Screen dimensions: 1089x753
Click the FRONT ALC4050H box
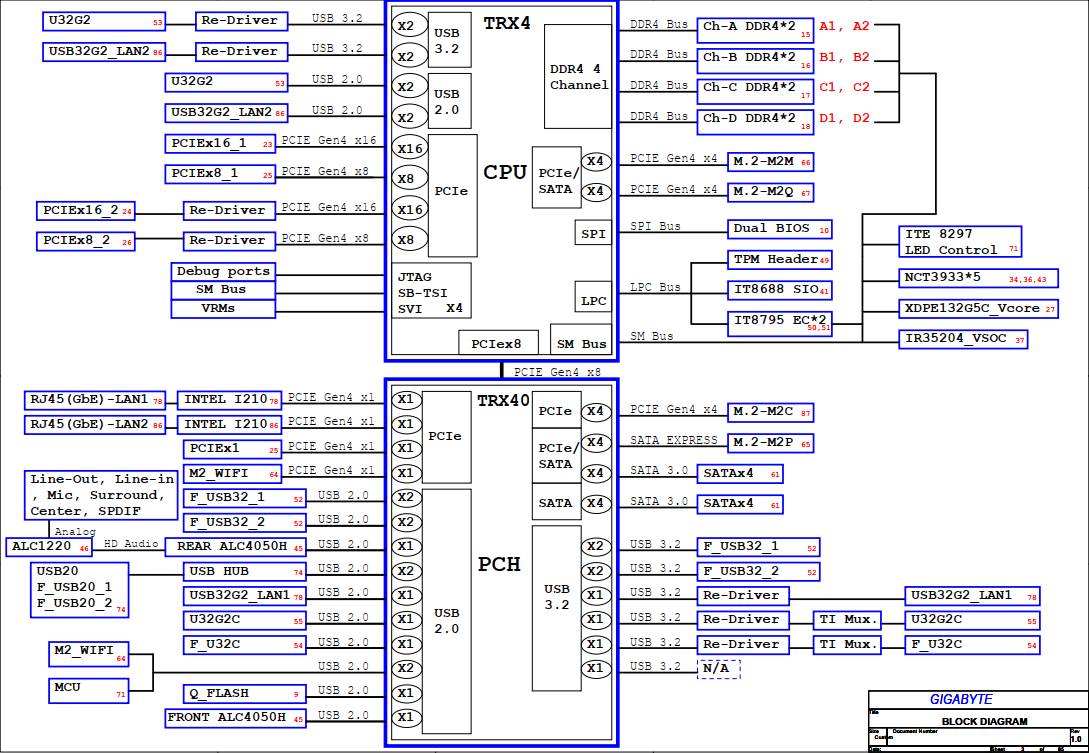click(x=235, y=718)
